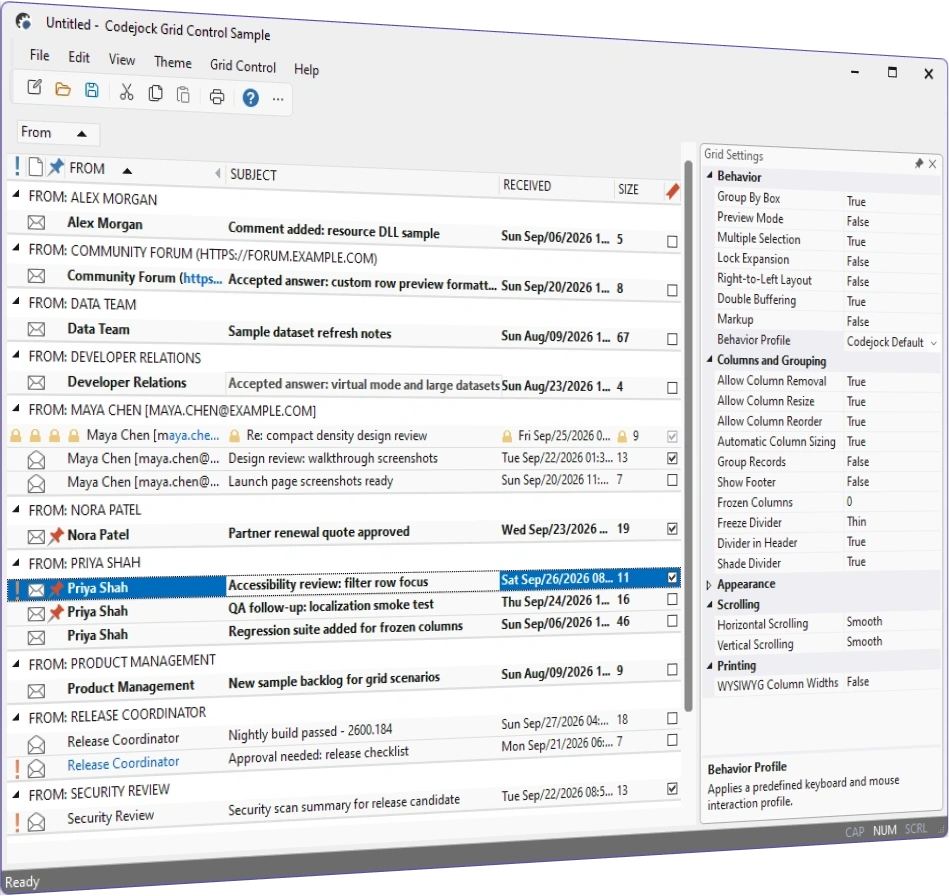
Task: Click the Frozen Columns value 0
Action: (x=849, y=501)
